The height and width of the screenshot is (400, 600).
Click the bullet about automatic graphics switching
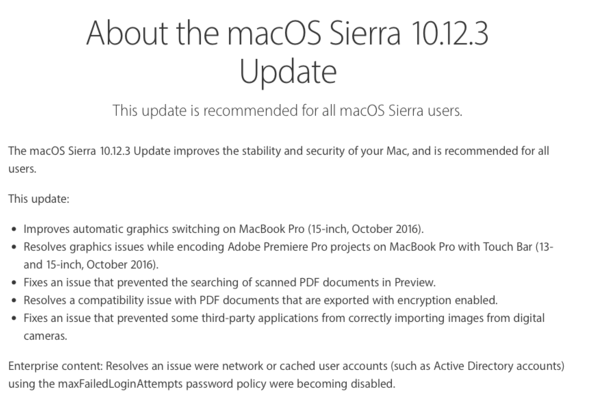click(x=223, y=229)
